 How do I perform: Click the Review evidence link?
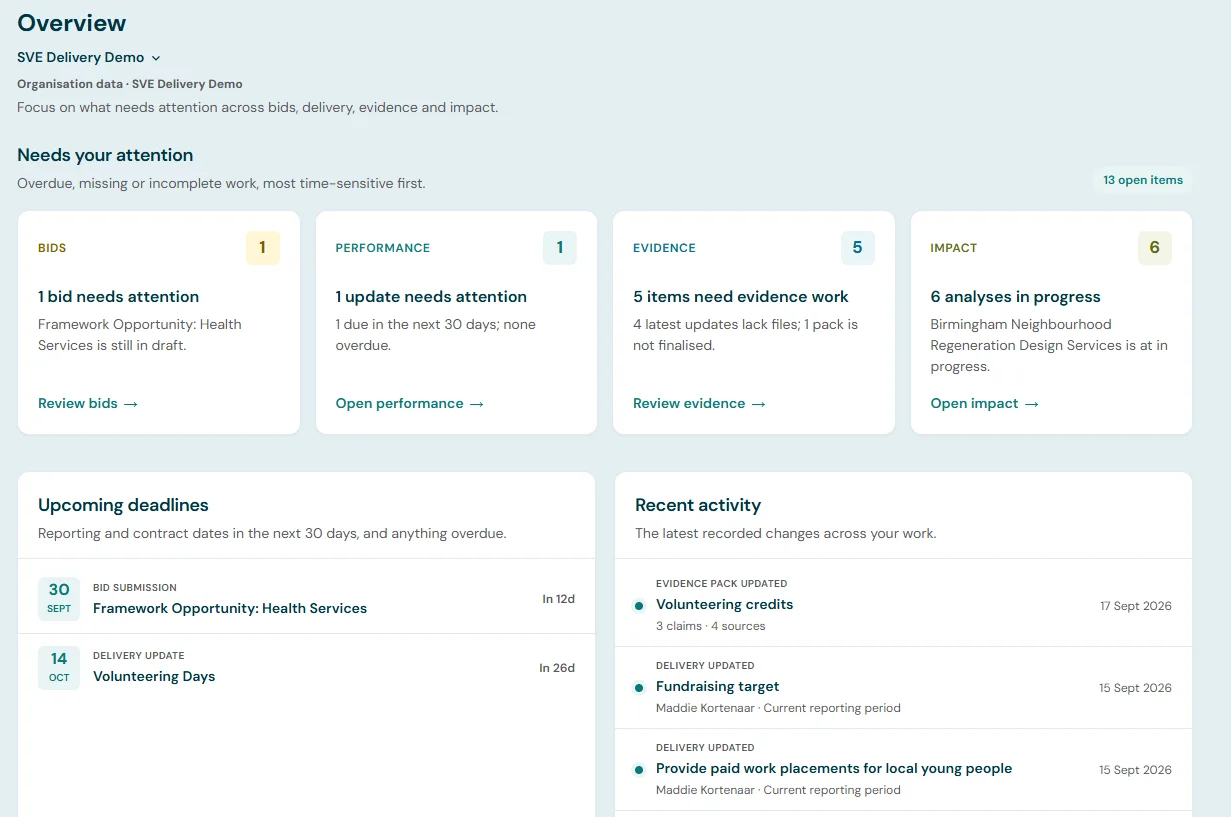(699, 404)
